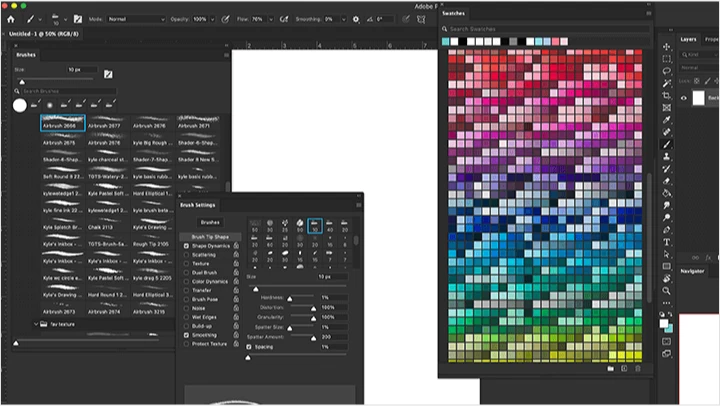Viewport: 720px width, 406px height.
Task: Enable Dual Brush checkbox
Action: click(x=186, y=272)
